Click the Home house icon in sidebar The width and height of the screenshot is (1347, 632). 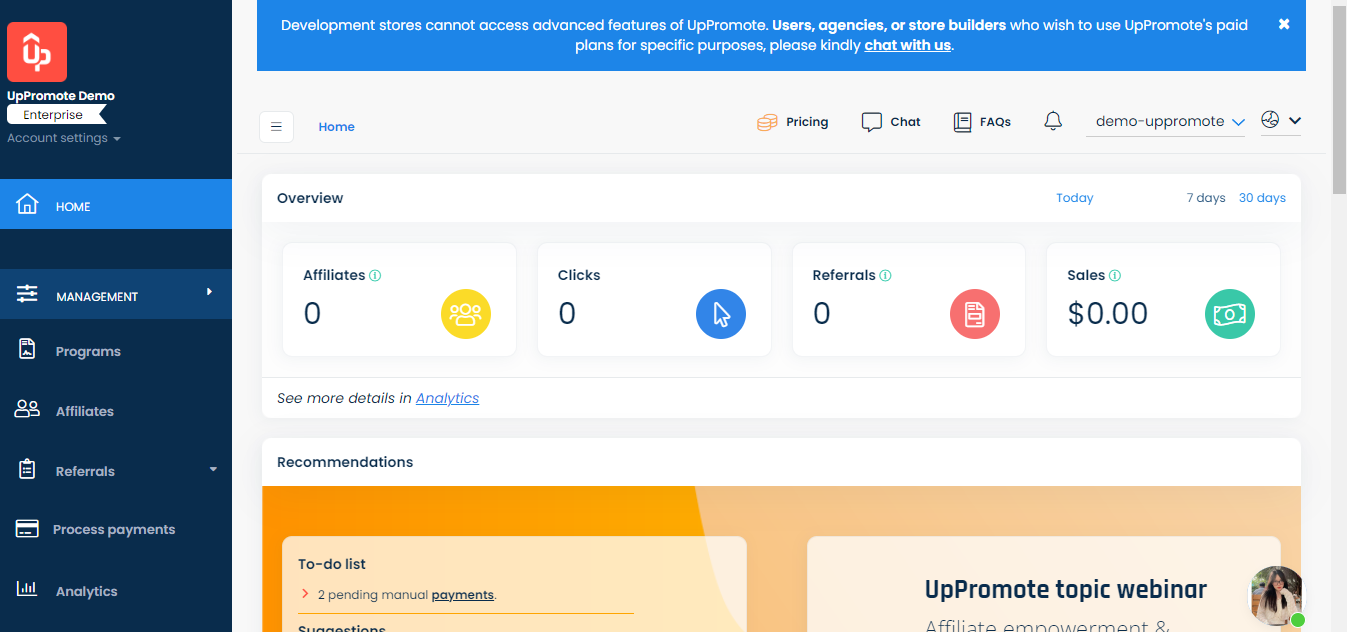click(28, 205)
